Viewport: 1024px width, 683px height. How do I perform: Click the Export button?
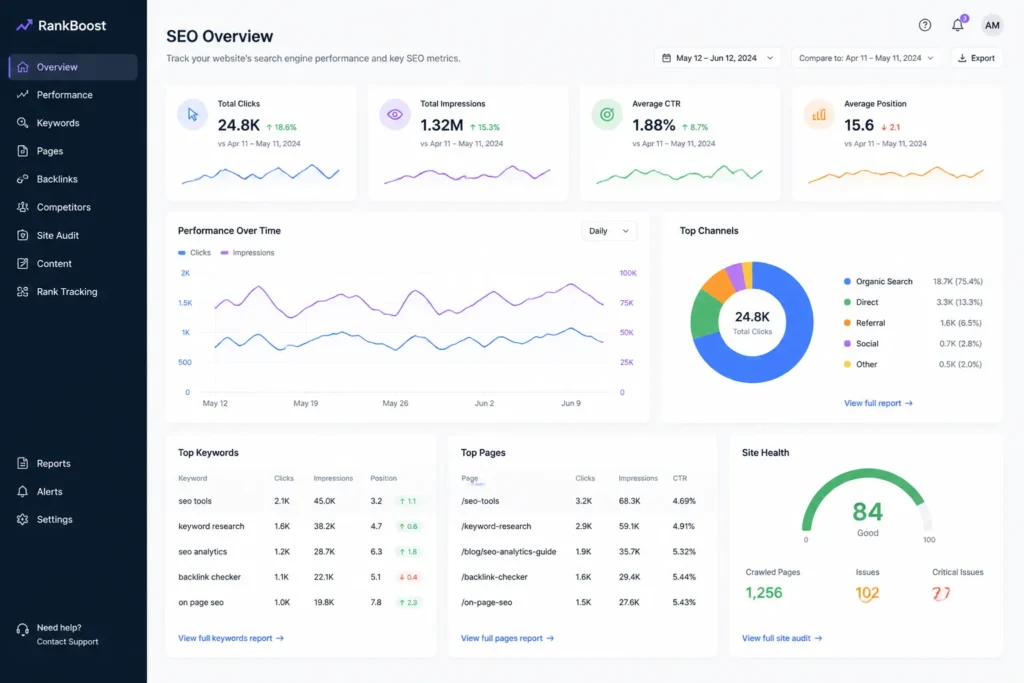pyautogui.click(x=976, y=58)
